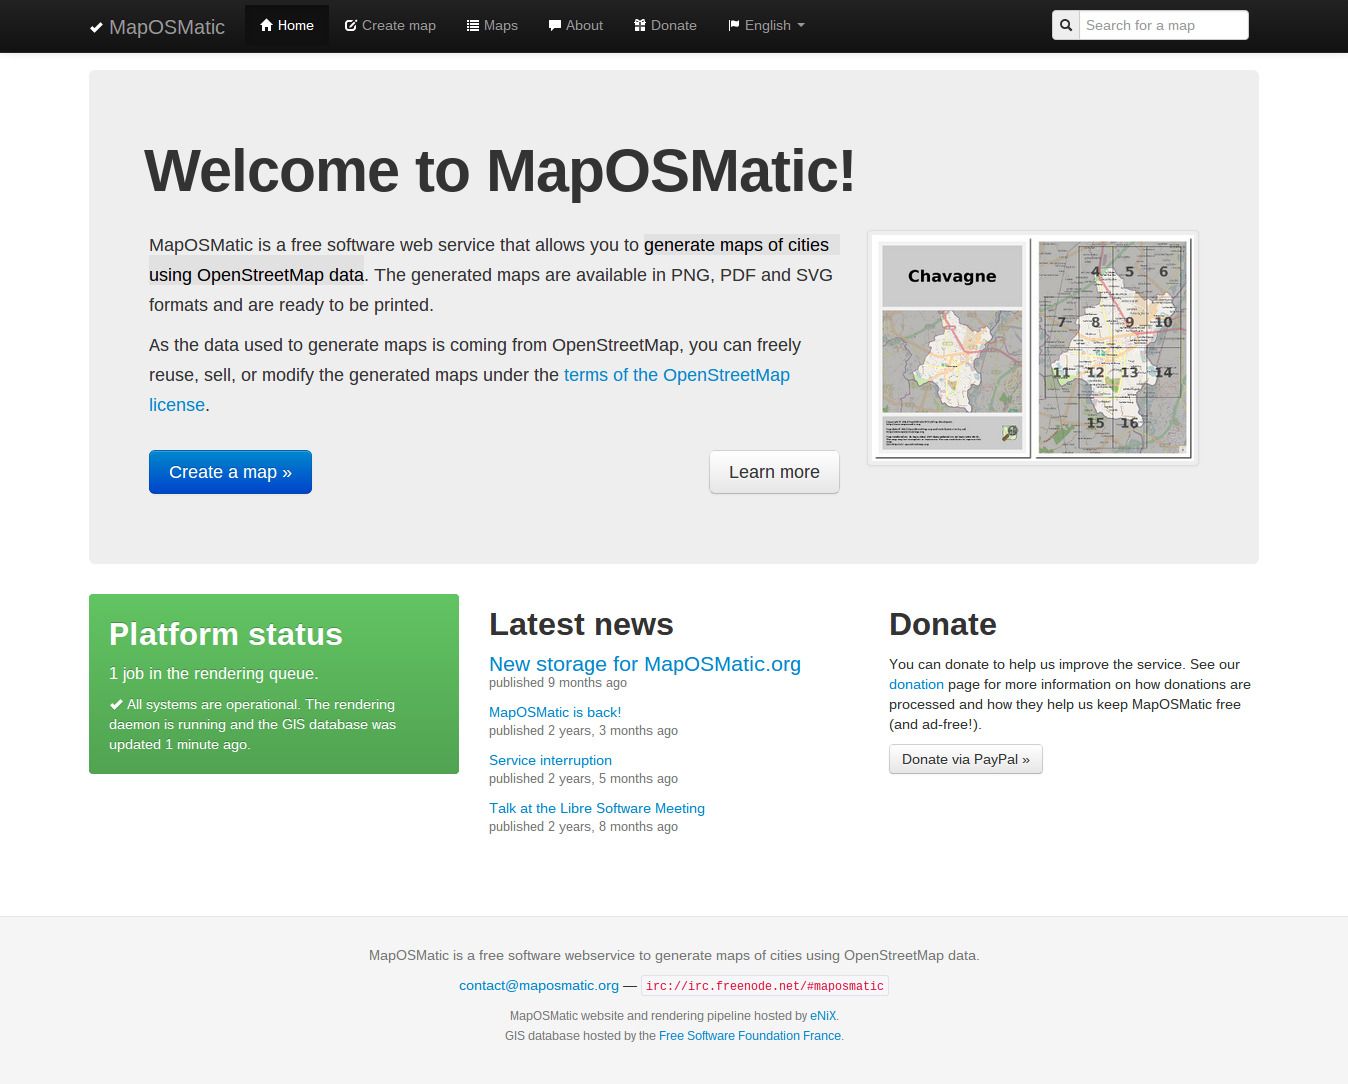Open the terms of the OpenStreetMap license

tap(677, 375)
